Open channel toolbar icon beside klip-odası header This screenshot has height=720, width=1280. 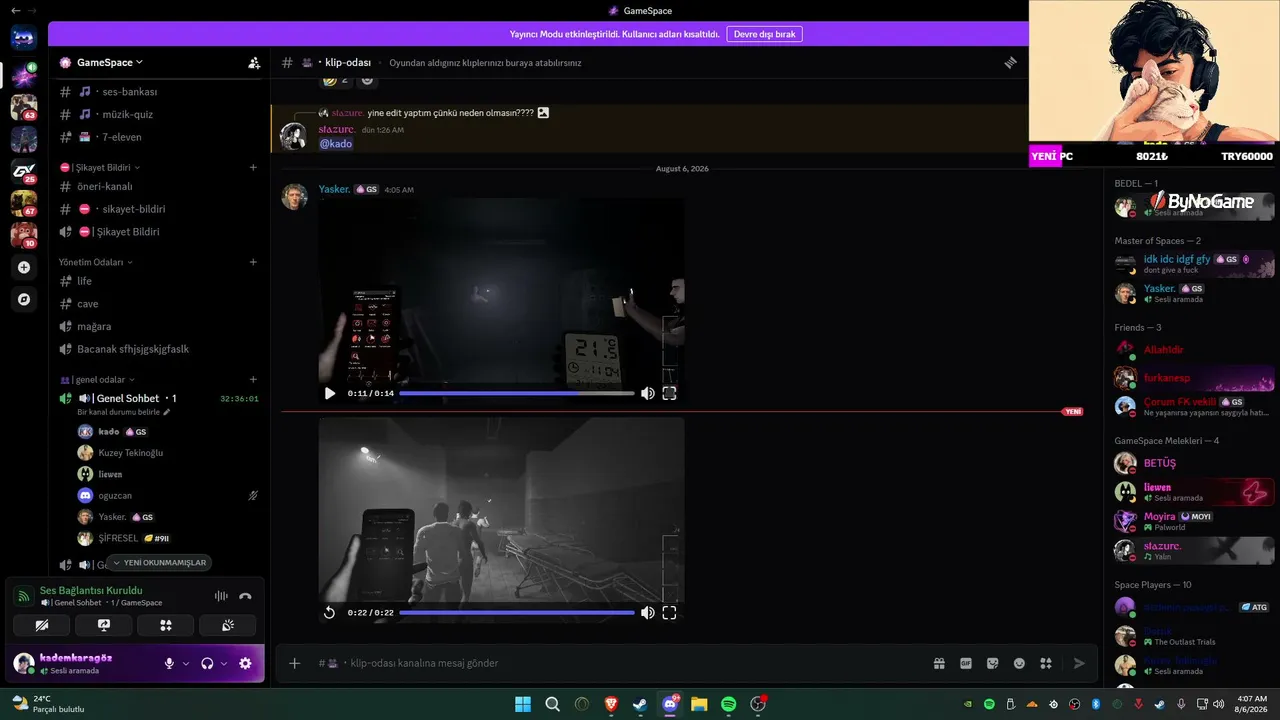click(x=1010, y=62)
